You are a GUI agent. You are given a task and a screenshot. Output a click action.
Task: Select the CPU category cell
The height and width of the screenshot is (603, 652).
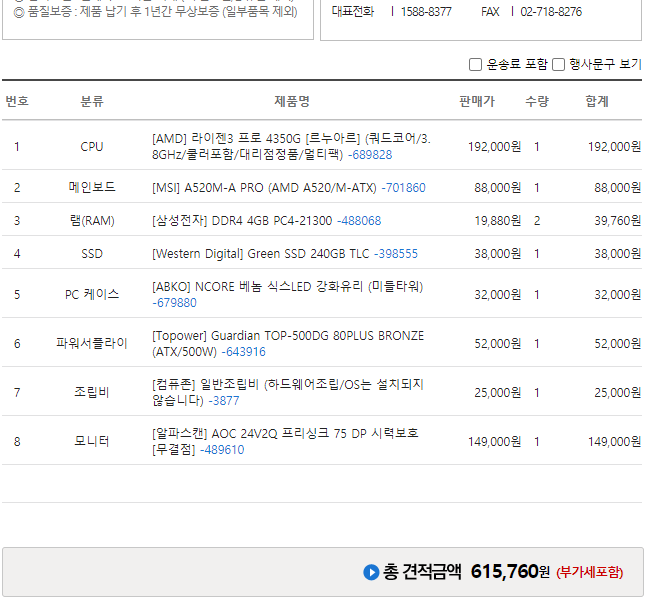(x=92, y=147)
